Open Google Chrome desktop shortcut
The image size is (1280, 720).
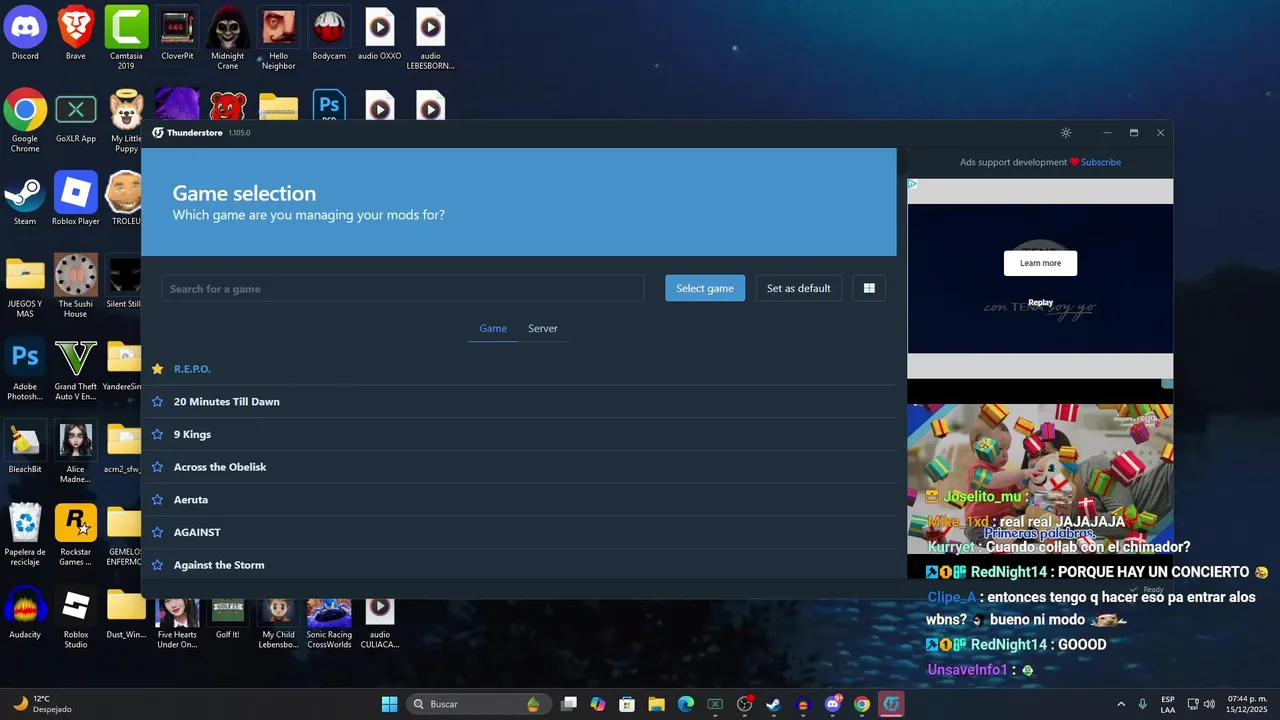pos(25,120)
